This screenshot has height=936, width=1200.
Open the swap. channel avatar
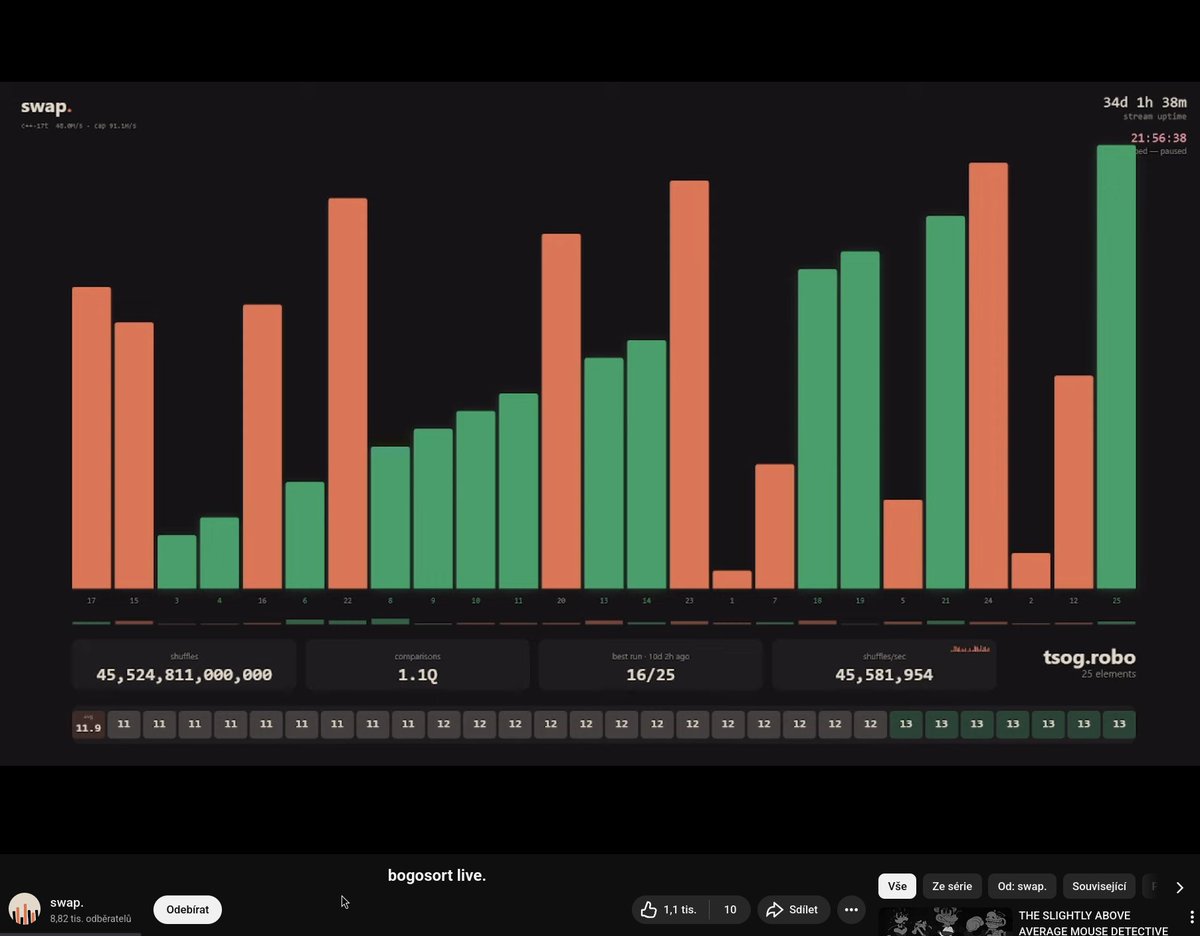point(24,909)
